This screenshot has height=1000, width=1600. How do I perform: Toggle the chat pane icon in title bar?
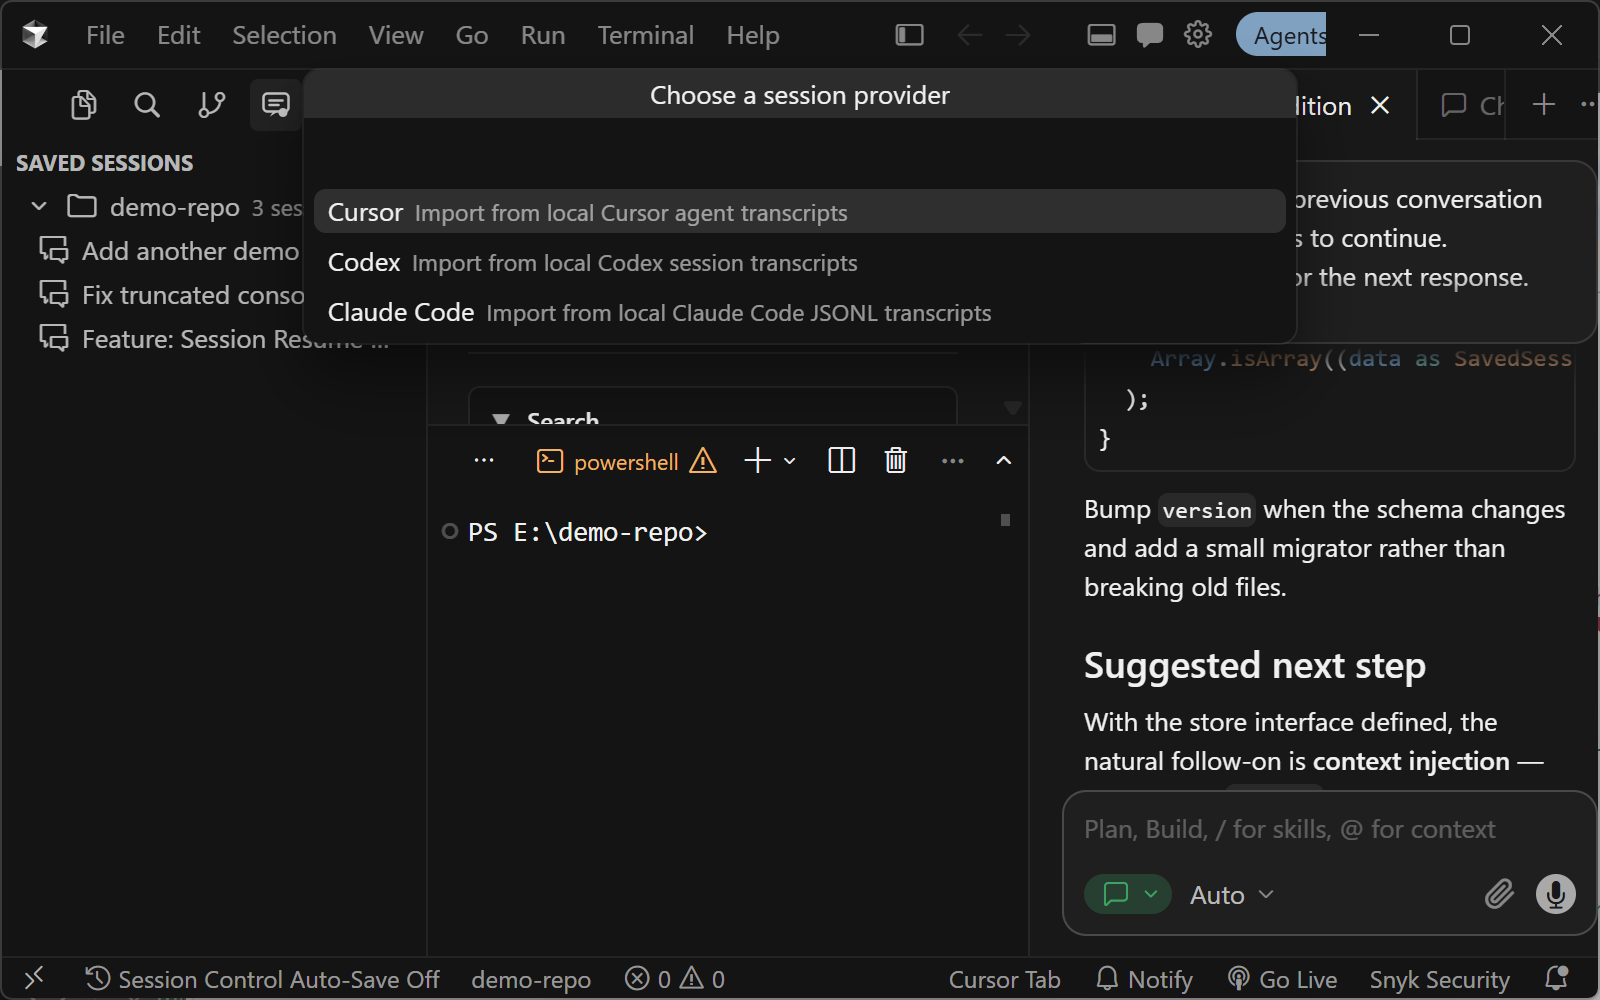click(1150, 35)
